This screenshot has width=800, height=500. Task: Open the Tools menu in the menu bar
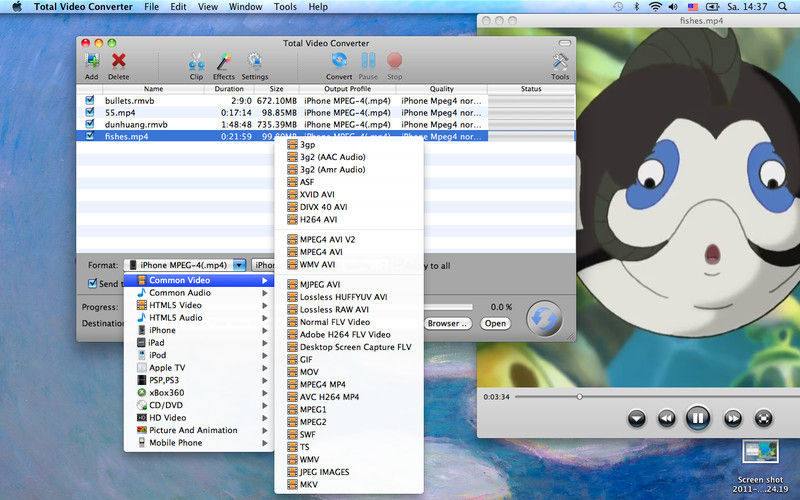click(x=285, y=7)
